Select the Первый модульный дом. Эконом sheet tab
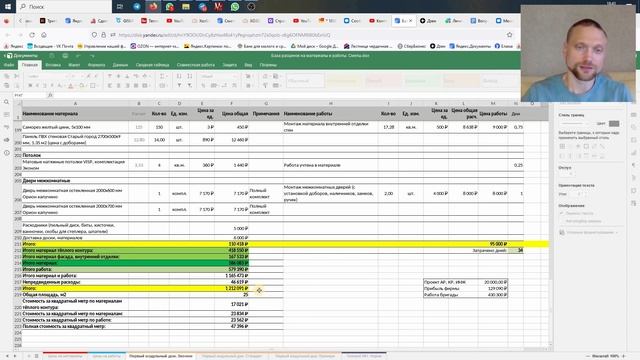Screen dimensions: 640x360 tap(161, 356)
